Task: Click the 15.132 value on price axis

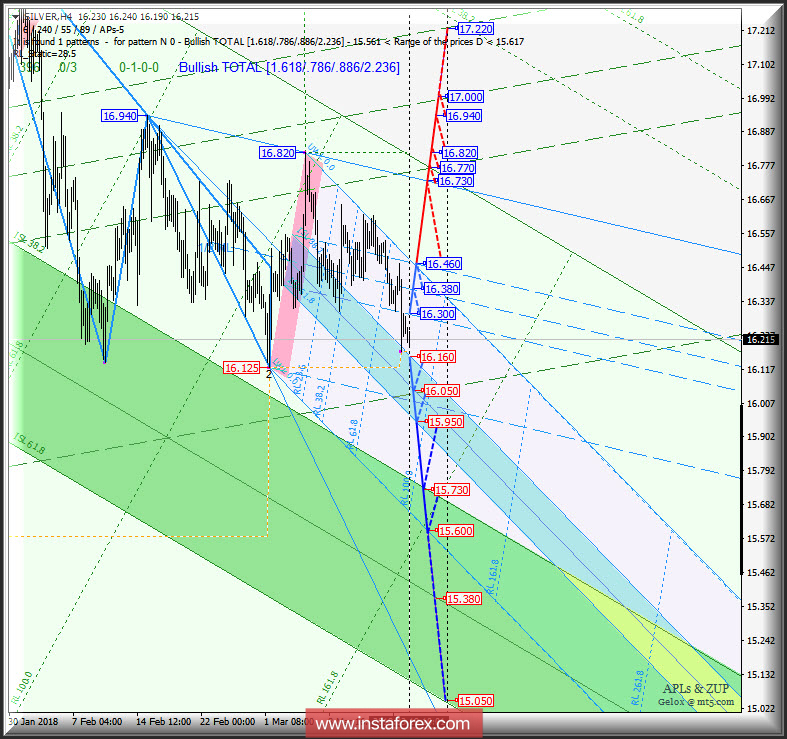Action: pyautogui.click(x=760, y=675)
